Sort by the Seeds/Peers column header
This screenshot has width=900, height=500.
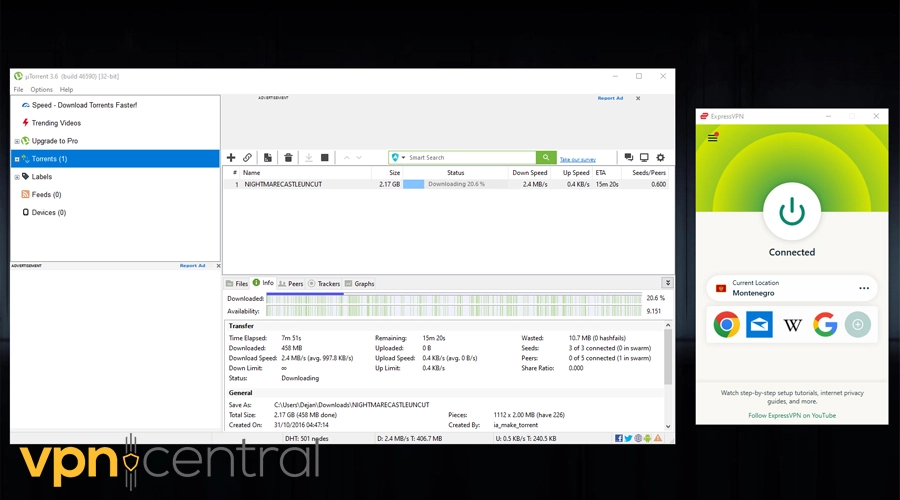click(x=645, y=173)
